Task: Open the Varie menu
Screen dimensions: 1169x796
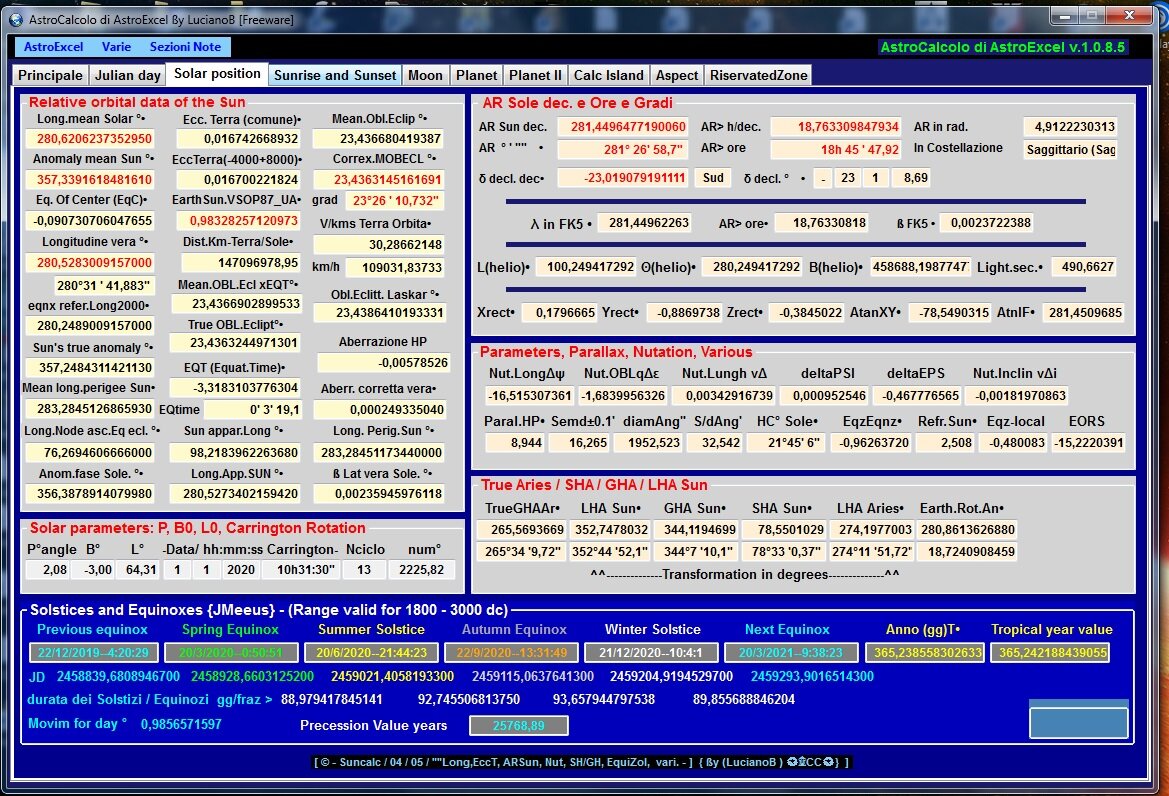Action: pyautogui.click(x=116, y=47)
